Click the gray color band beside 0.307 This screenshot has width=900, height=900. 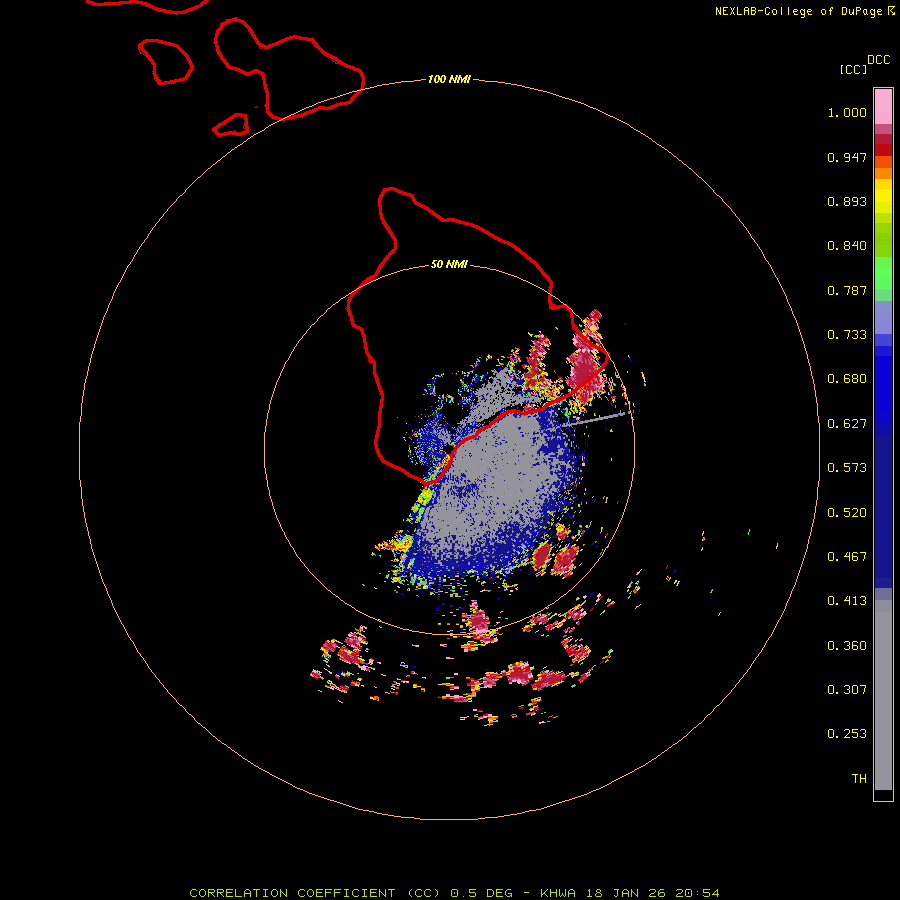[883, 695]
